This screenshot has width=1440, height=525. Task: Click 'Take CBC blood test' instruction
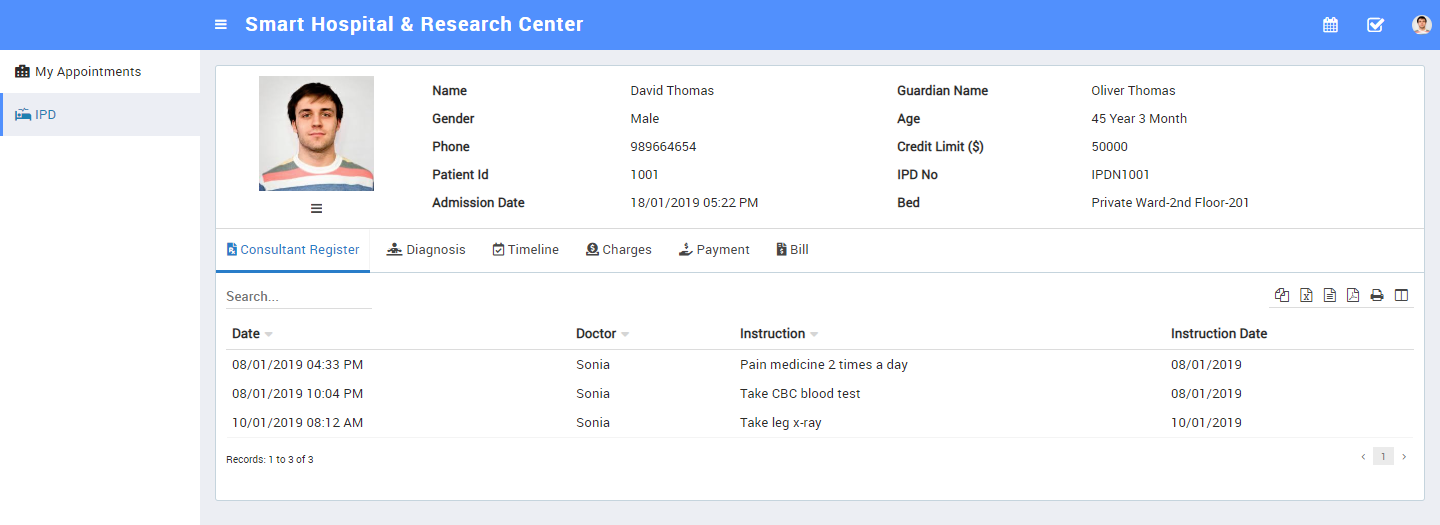(x=800, y=394)
